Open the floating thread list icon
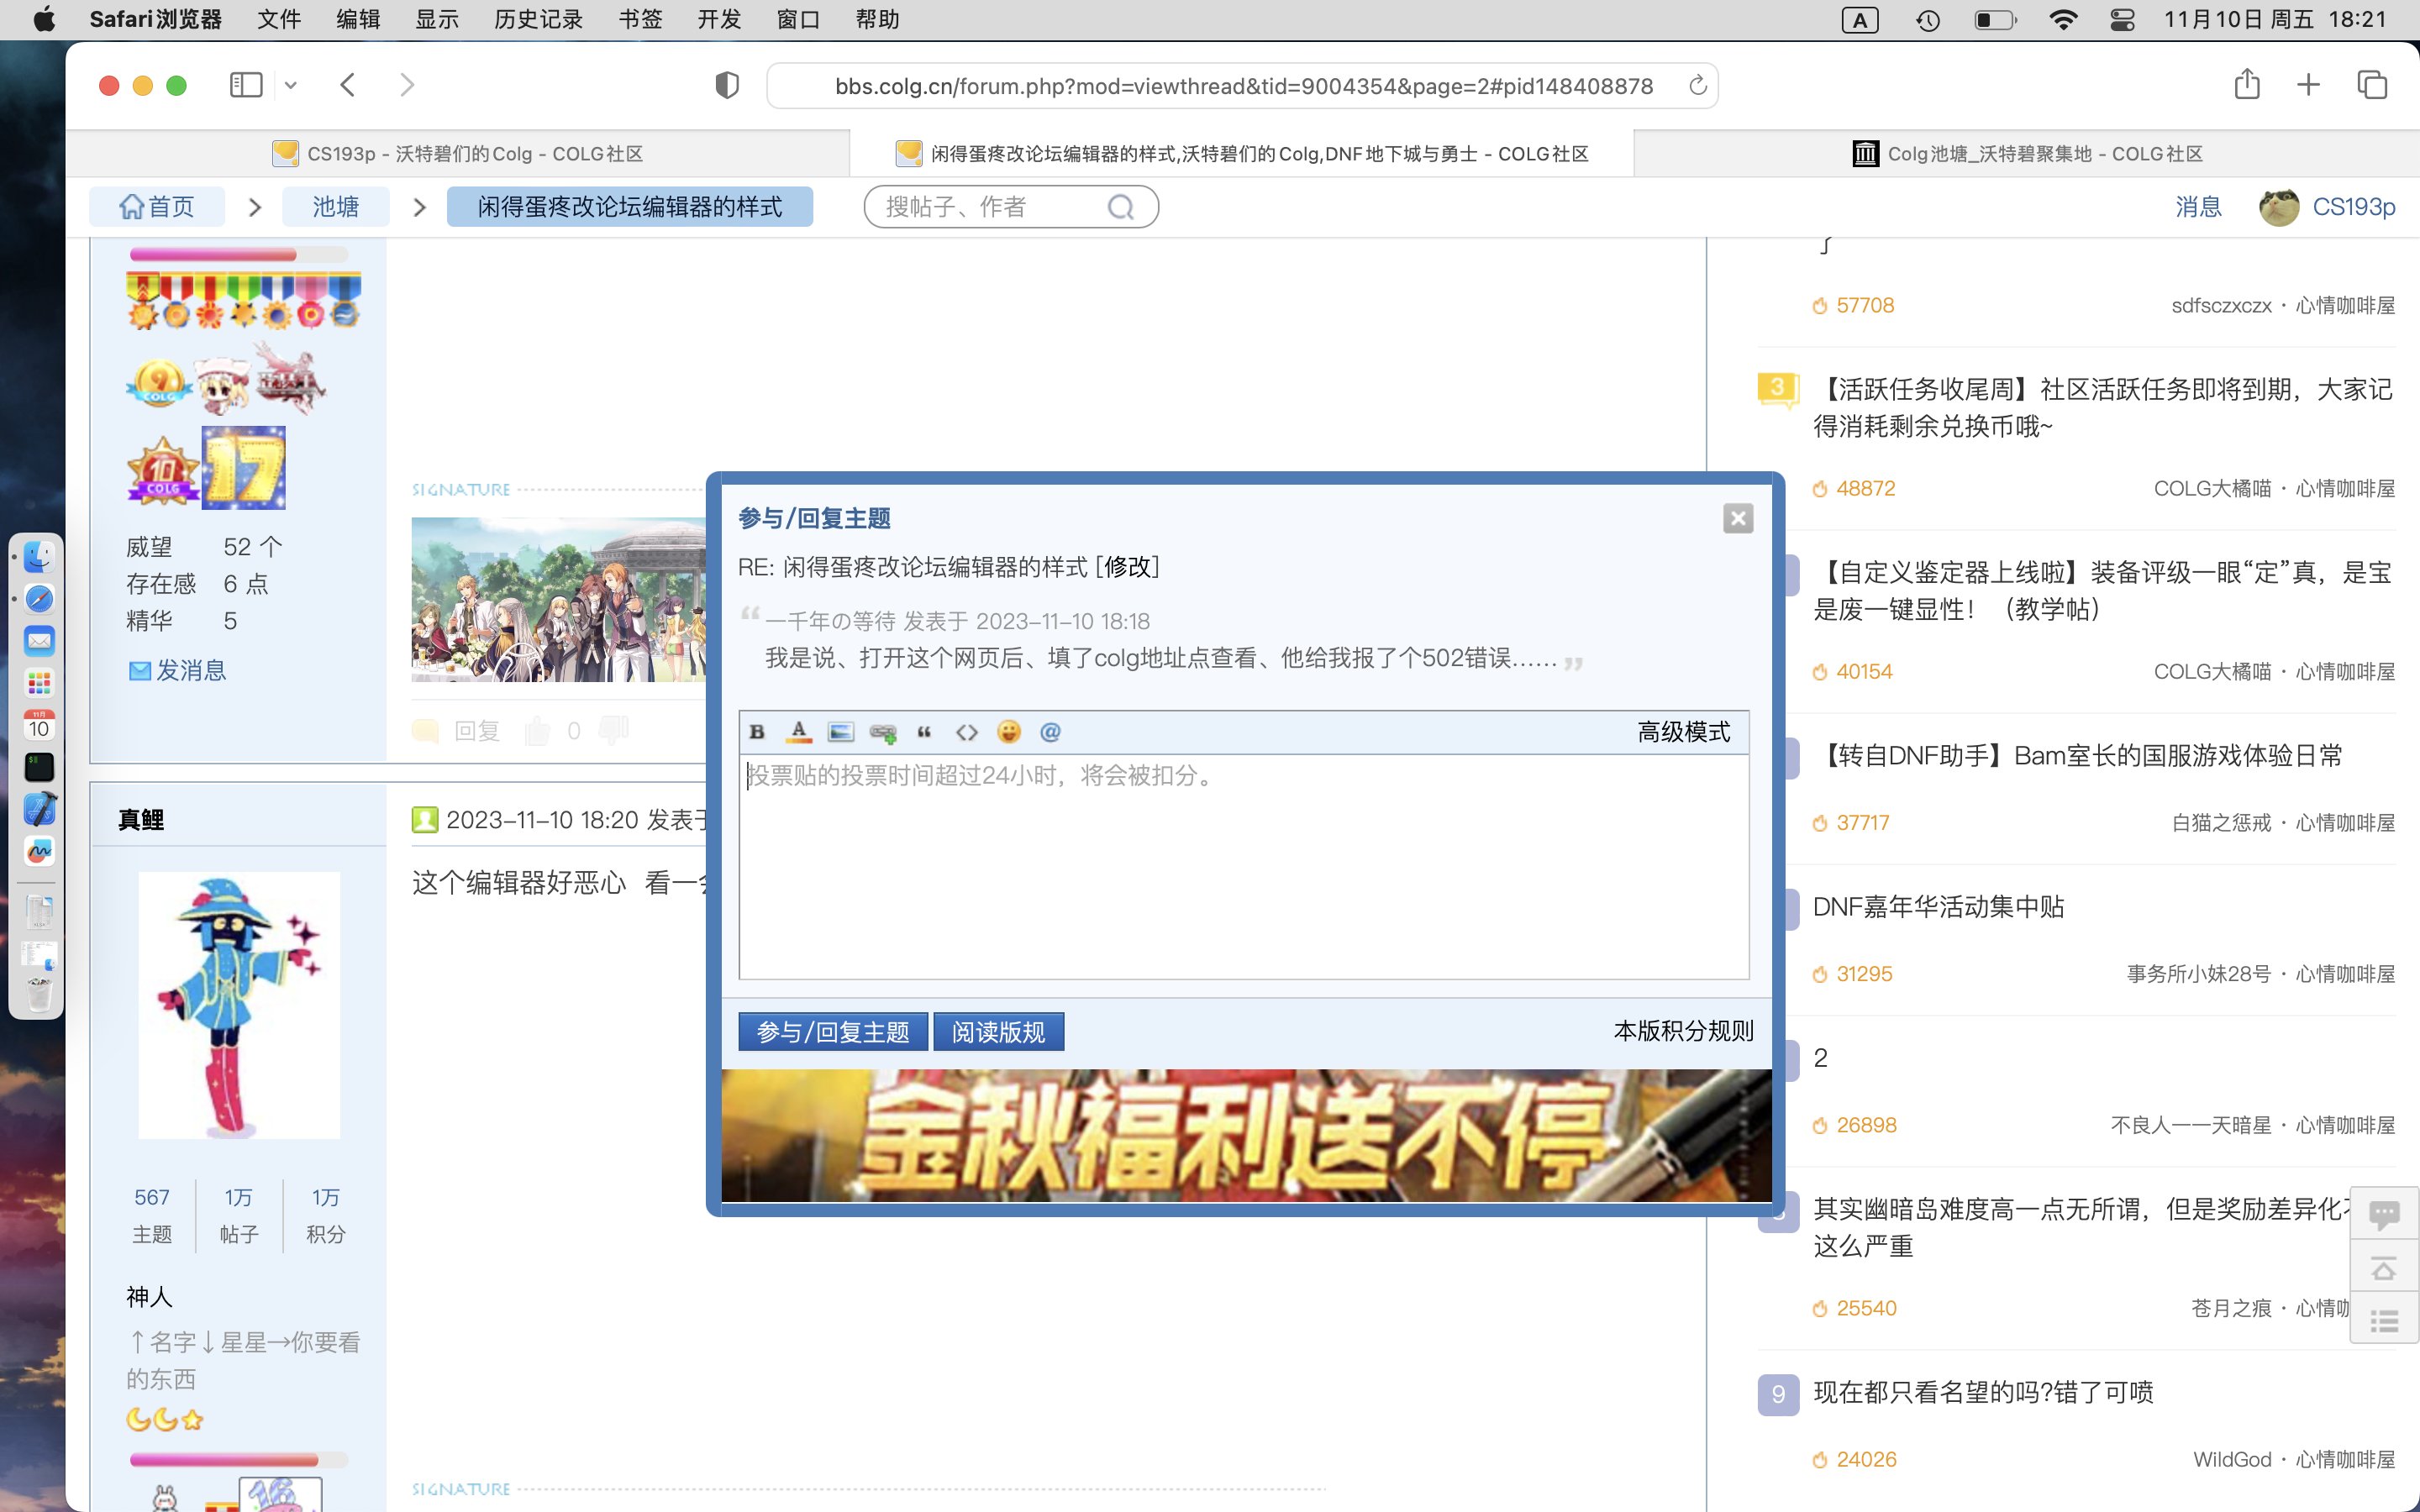 pos(2384,1321)
